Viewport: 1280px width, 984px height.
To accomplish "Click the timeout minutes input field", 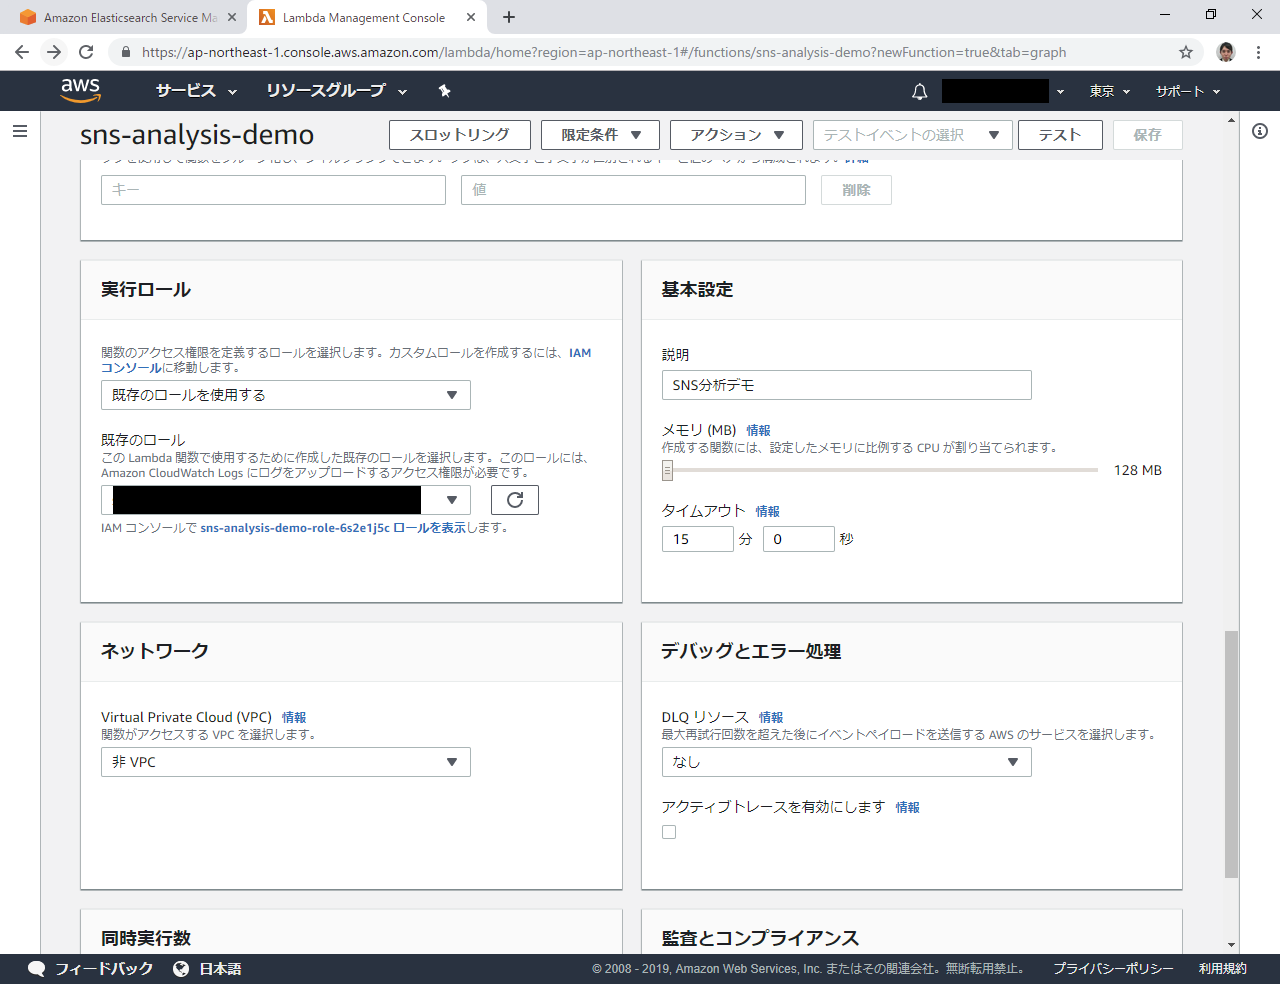I will (x=697, y=539).
